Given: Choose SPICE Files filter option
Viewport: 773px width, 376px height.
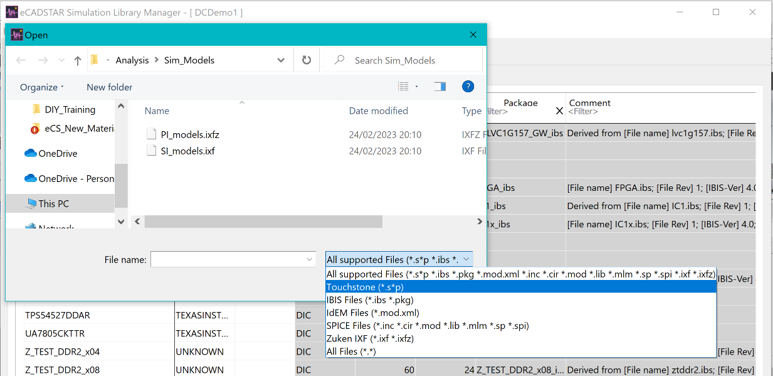Looking at the screenshot, I should (521, 325).
